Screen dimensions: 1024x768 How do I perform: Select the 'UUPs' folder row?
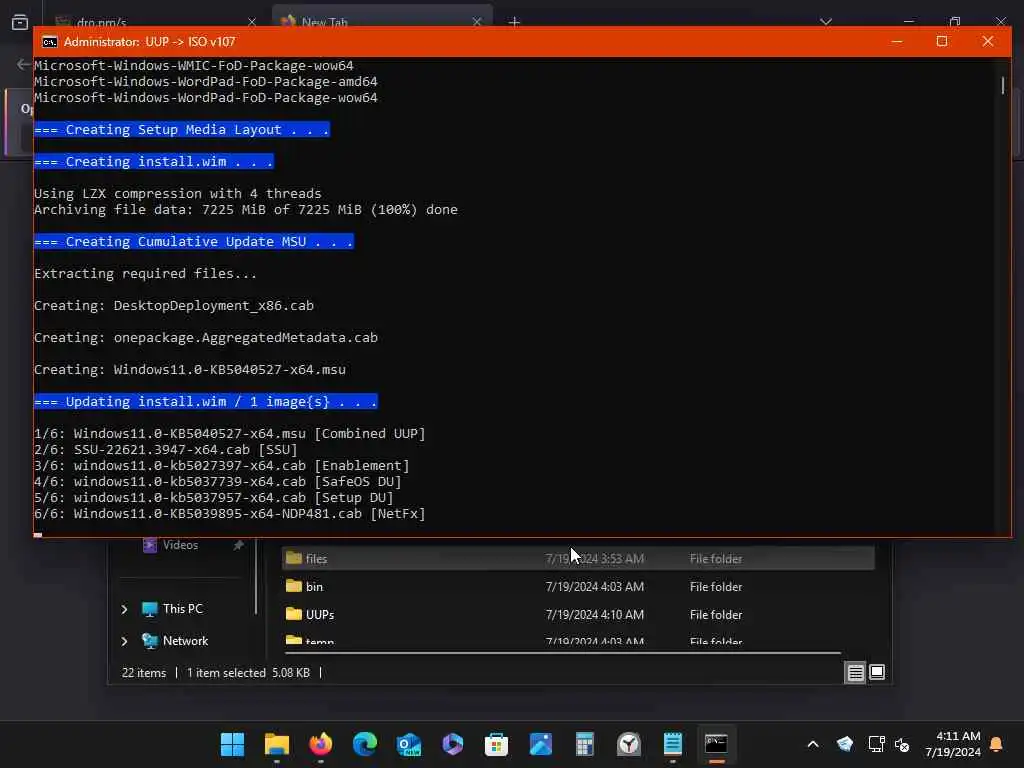pos(578,615)
